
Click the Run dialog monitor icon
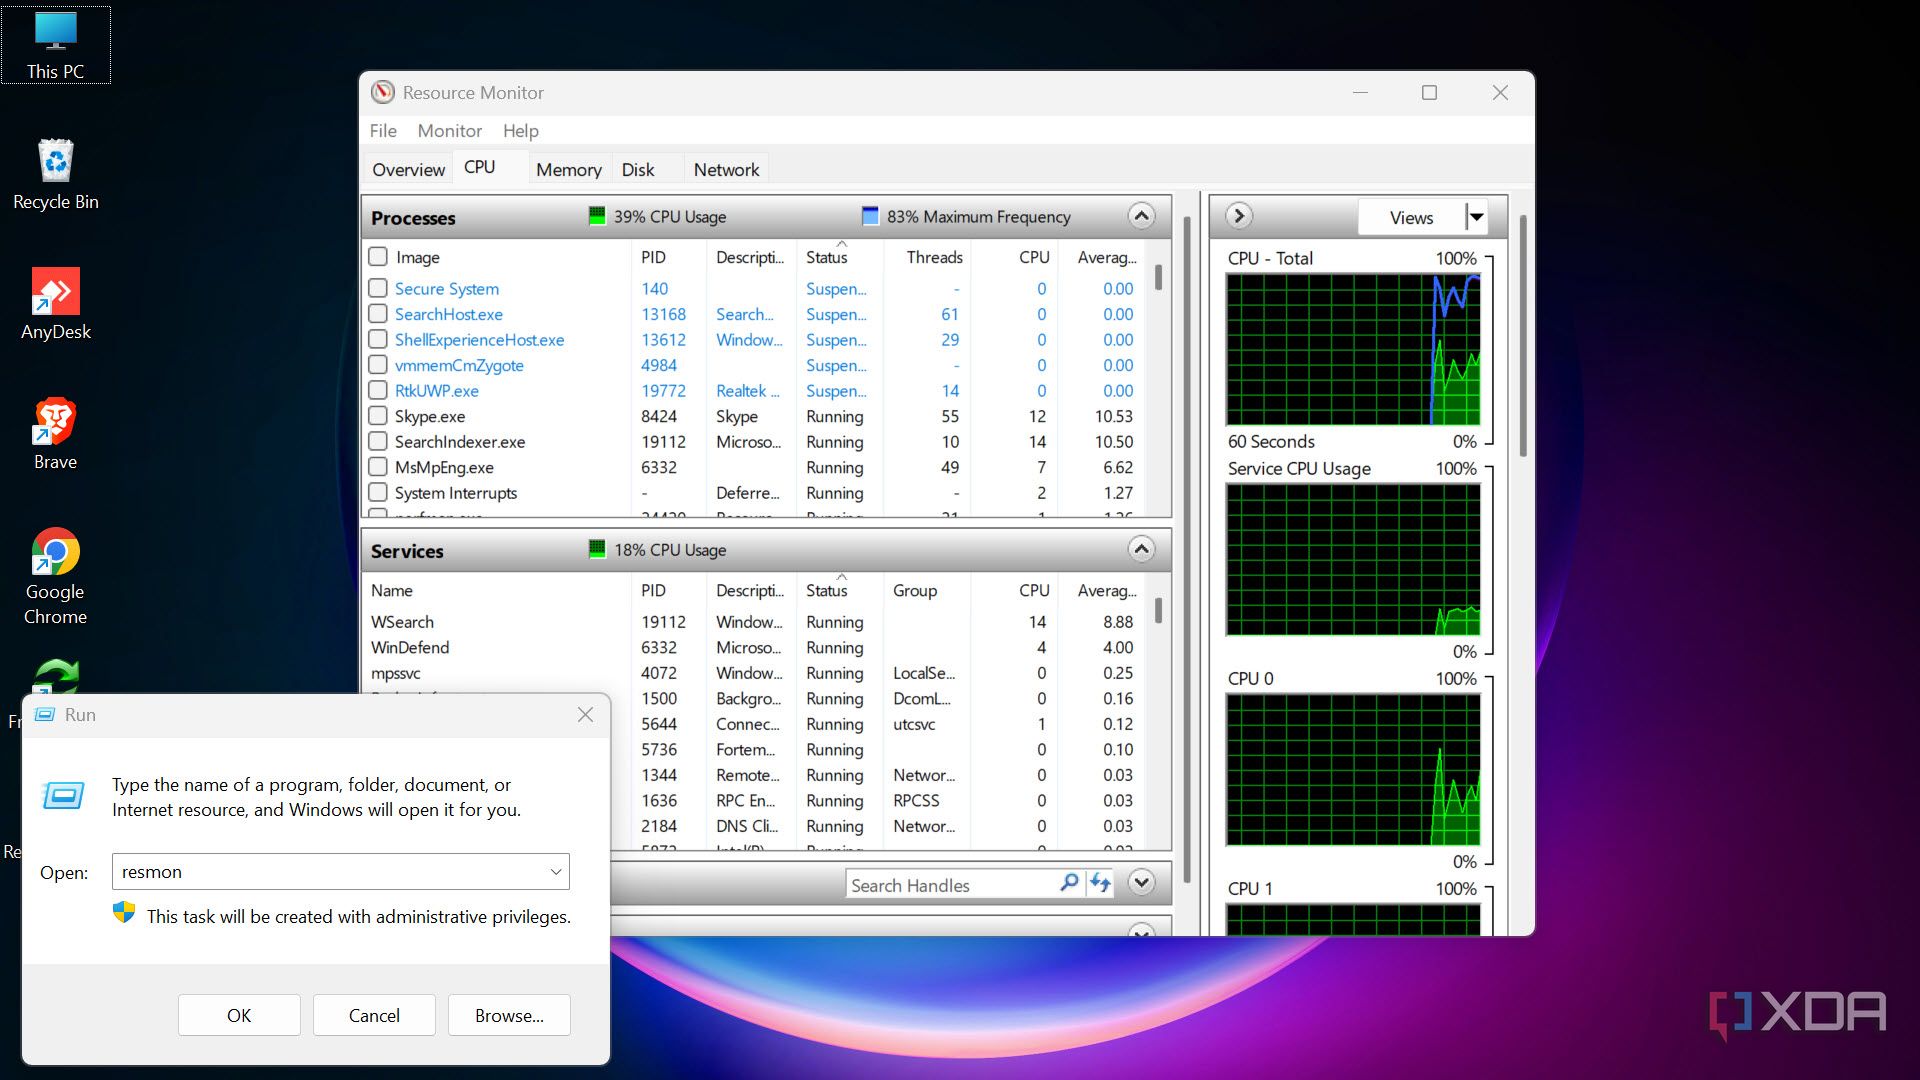63,796
